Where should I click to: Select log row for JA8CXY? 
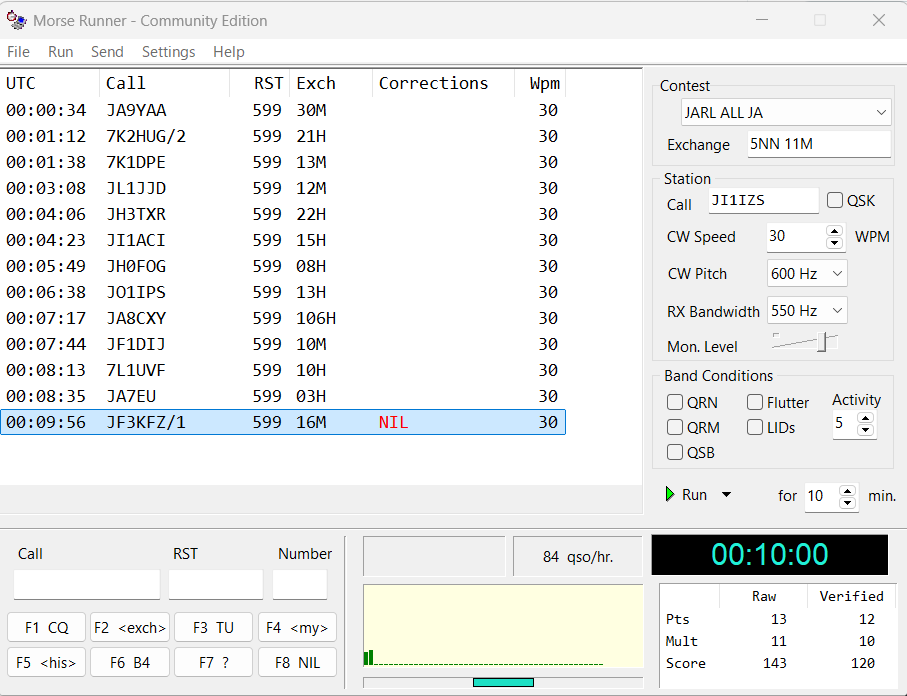[x=283, y=318]
